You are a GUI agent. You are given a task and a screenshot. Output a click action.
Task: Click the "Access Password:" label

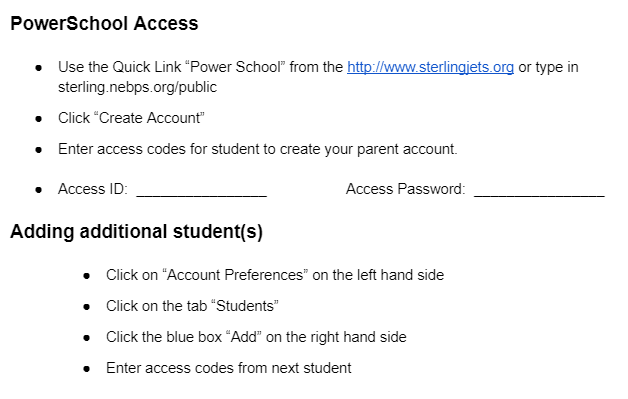point(405,189)
